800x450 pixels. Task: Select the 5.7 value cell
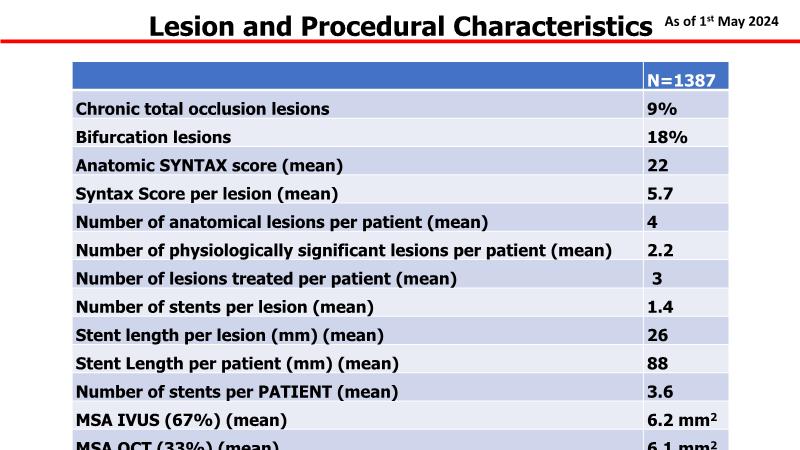coord(660,194)
